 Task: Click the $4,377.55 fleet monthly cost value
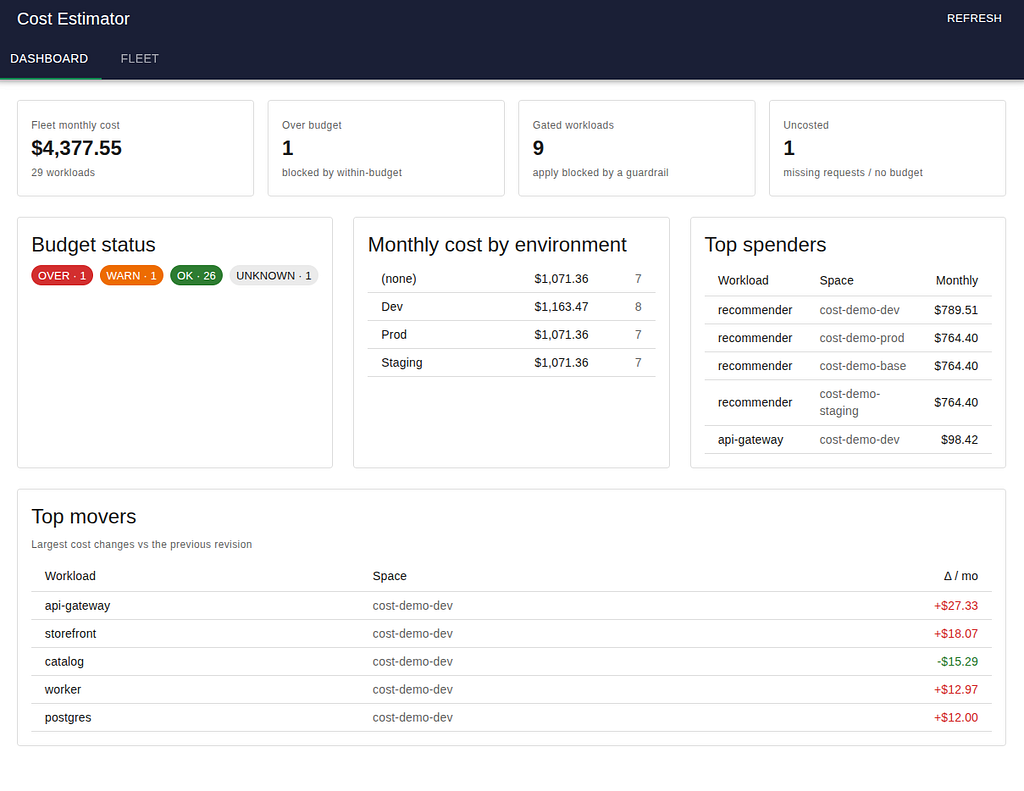tap(76, 148)
